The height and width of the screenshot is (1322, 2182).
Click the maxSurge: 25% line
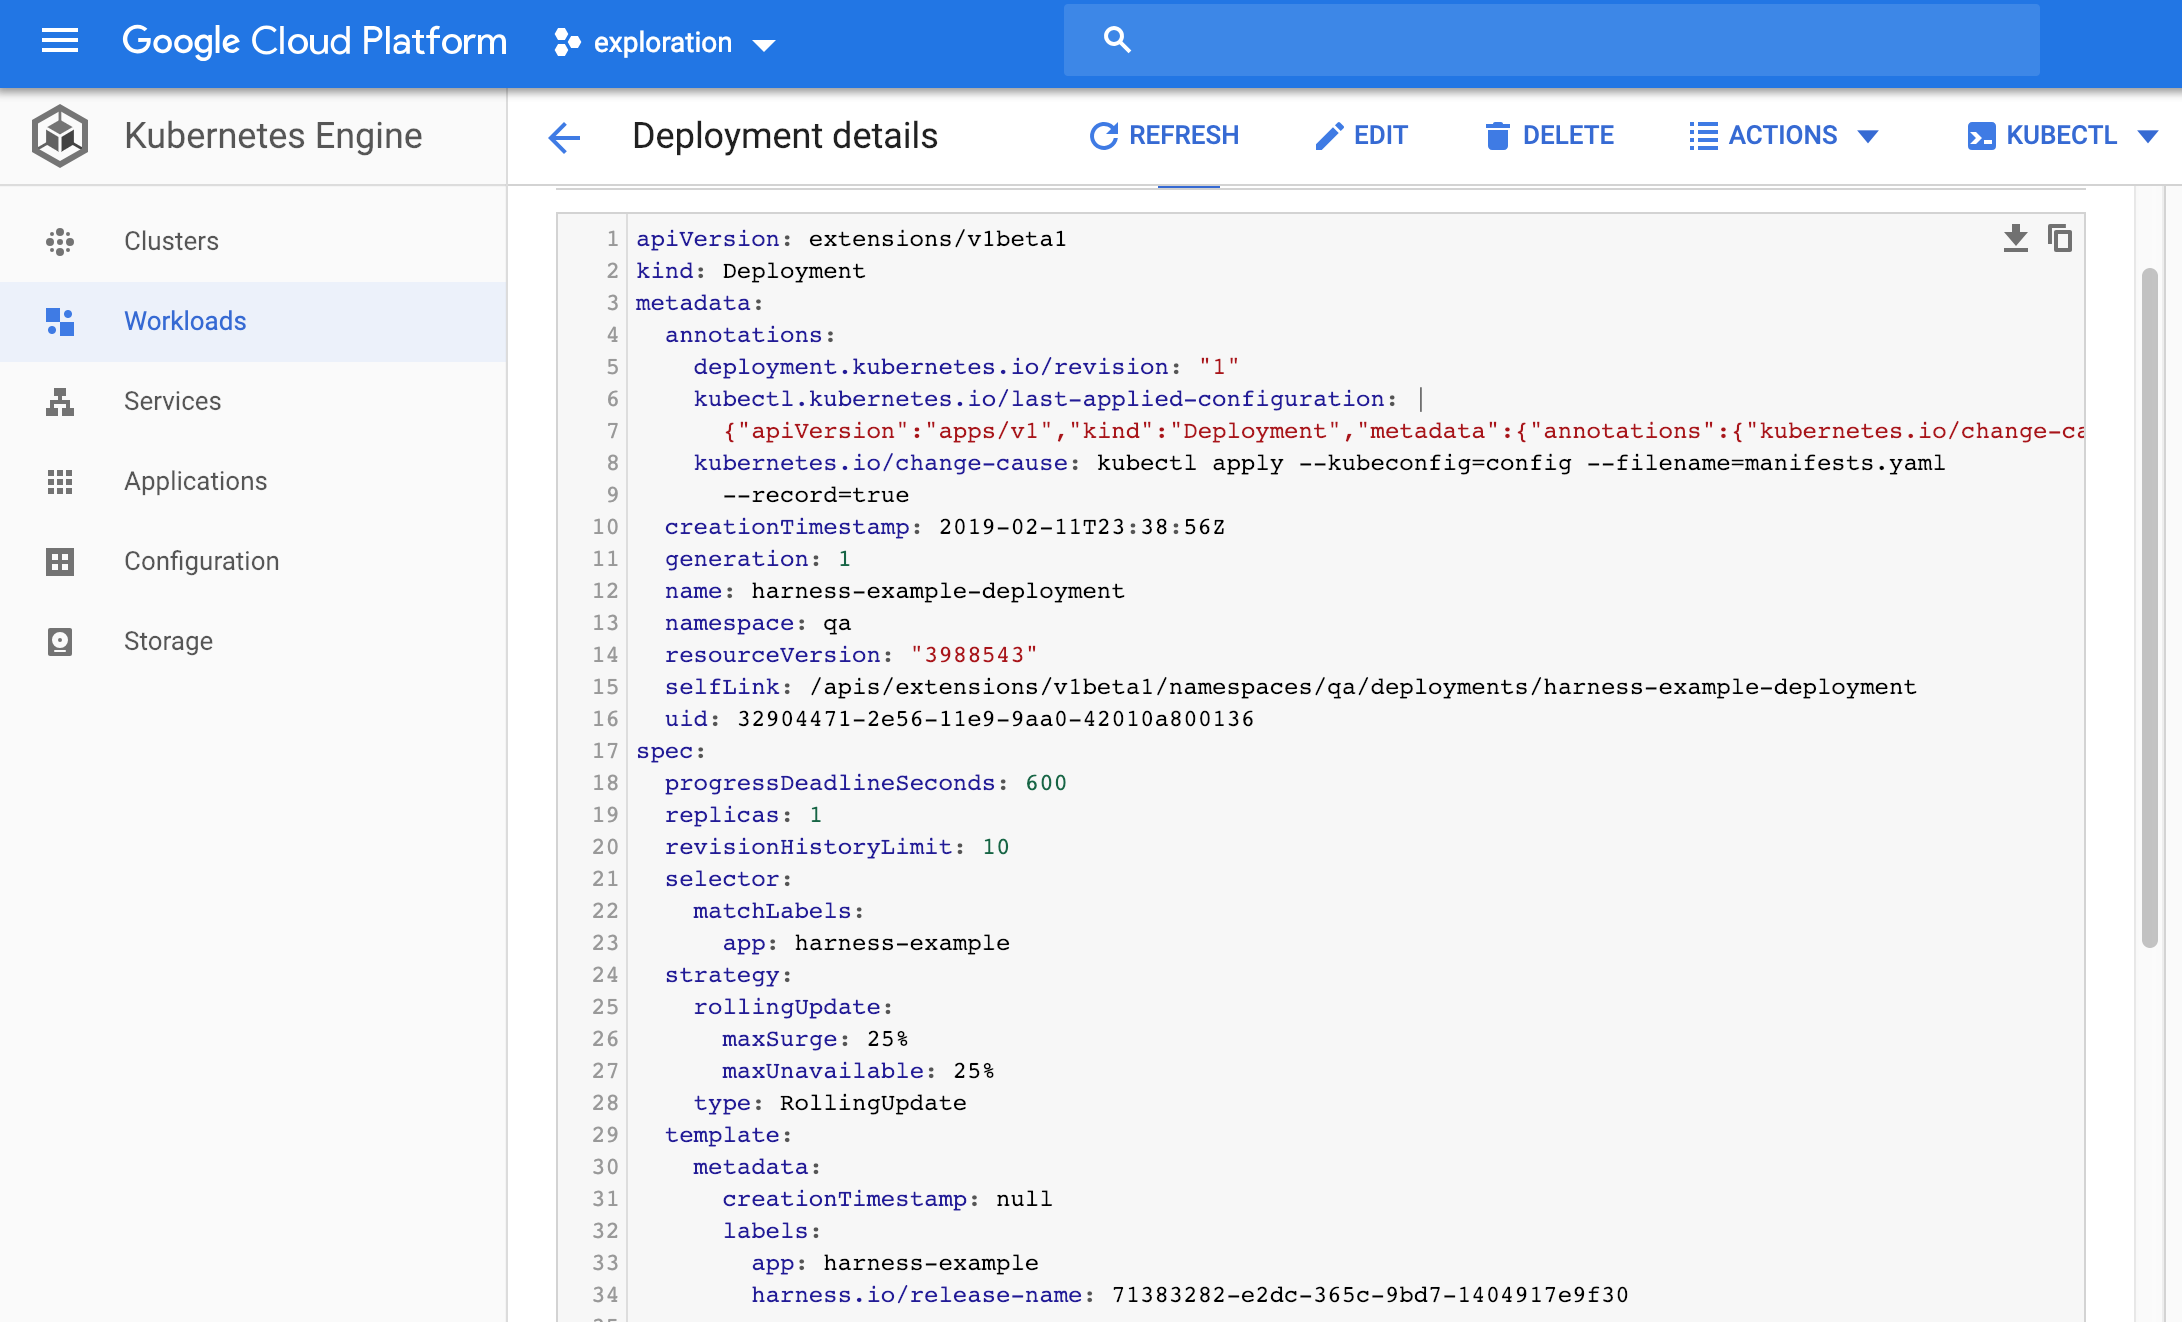[815, 1039]
